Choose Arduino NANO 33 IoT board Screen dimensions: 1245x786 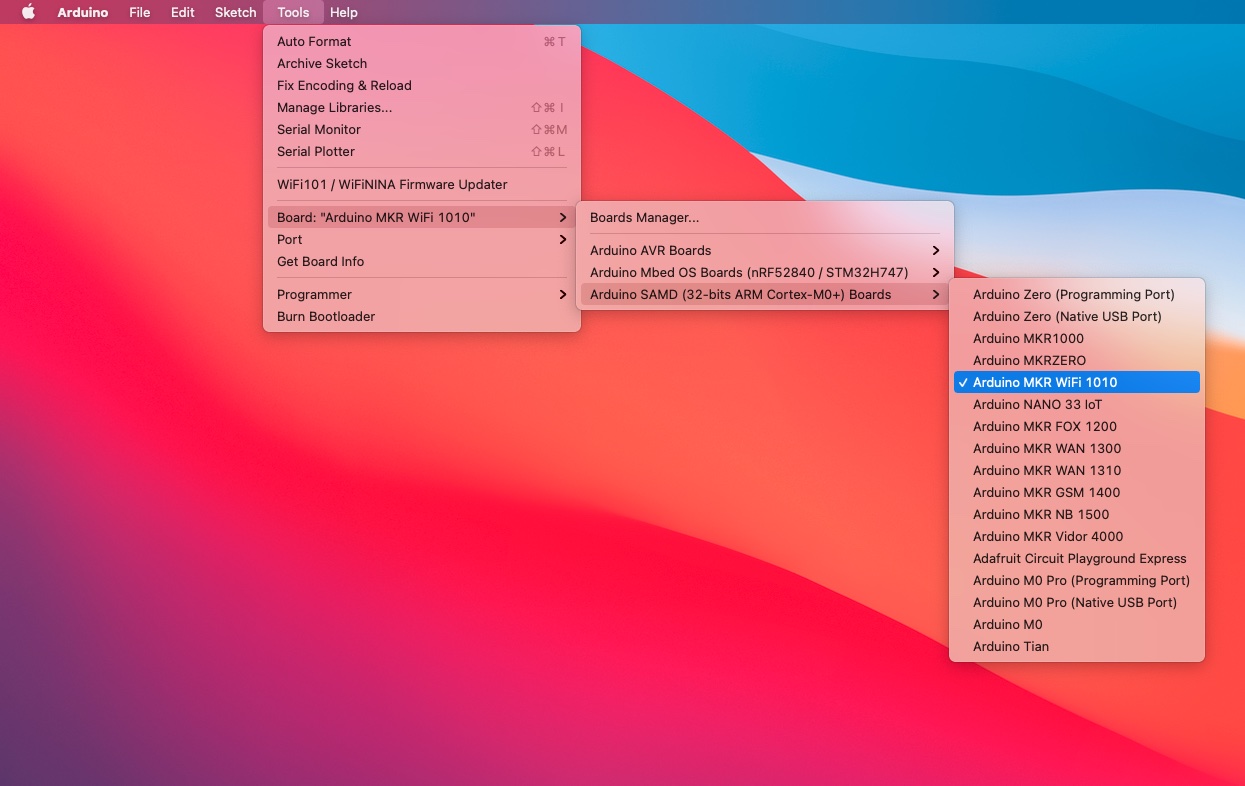[1037, 404]
